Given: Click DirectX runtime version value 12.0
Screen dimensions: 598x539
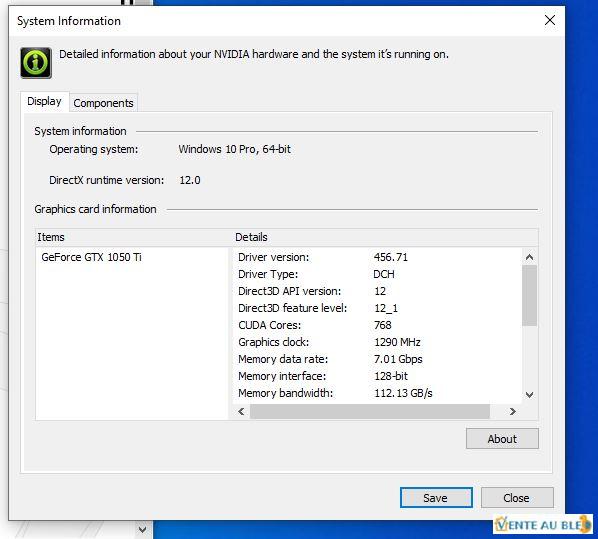Looking at the screenshot, I should pyautogui.click(x=190, y=180).
